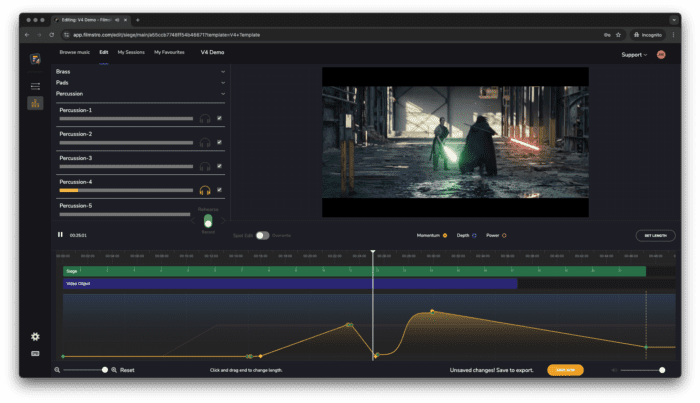The height and width of the screenshot is (403, 700).
Task: Bookmark this page with the star icon
Action: coord(618,34)
